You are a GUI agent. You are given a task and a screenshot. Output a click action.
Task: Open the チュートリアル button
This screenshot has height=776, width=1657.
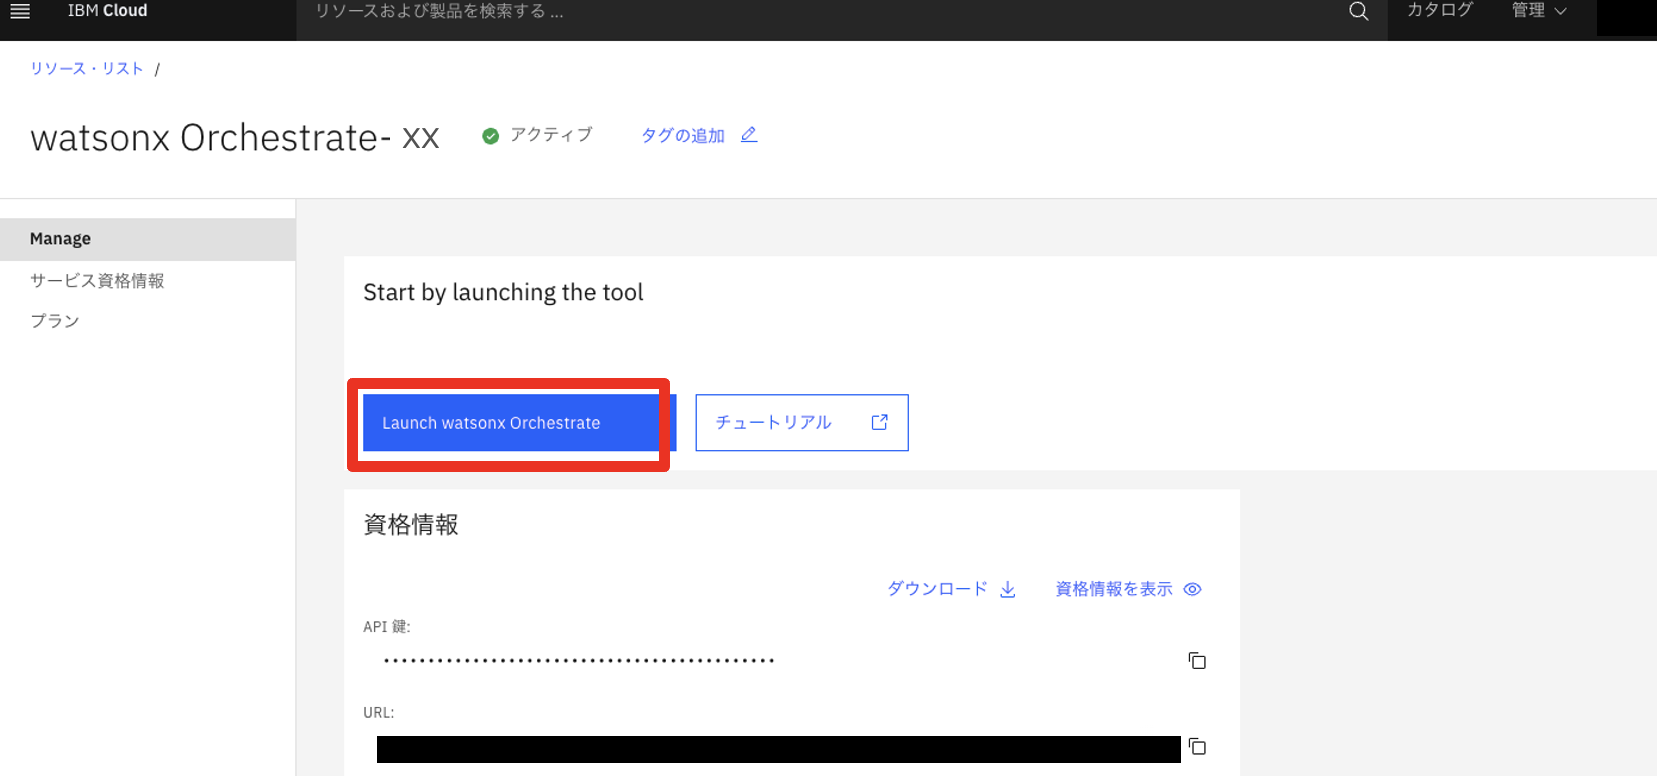773,423
